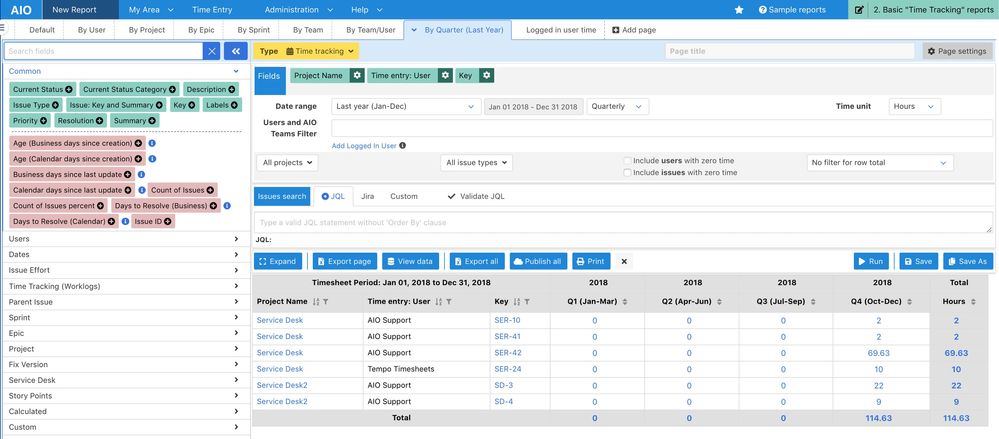Viewport: 999px width, 439px height.
Task: Click the X next to Print button
Action: pos(624,261)
